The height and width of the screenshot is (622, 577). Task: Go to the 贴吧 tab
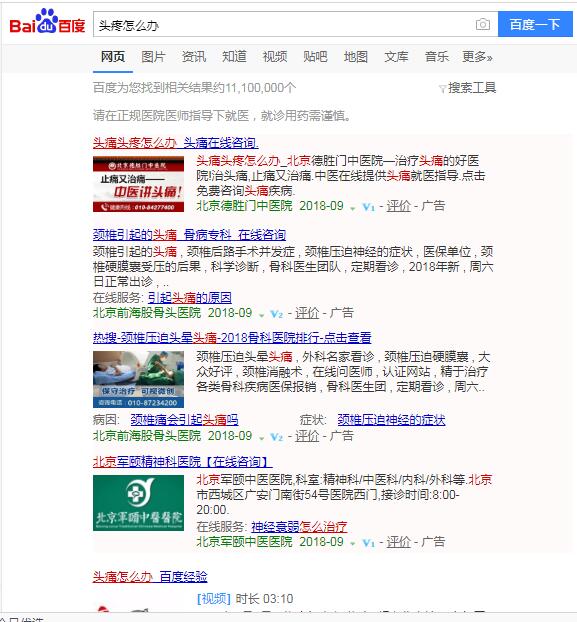[x=315, y=57]
